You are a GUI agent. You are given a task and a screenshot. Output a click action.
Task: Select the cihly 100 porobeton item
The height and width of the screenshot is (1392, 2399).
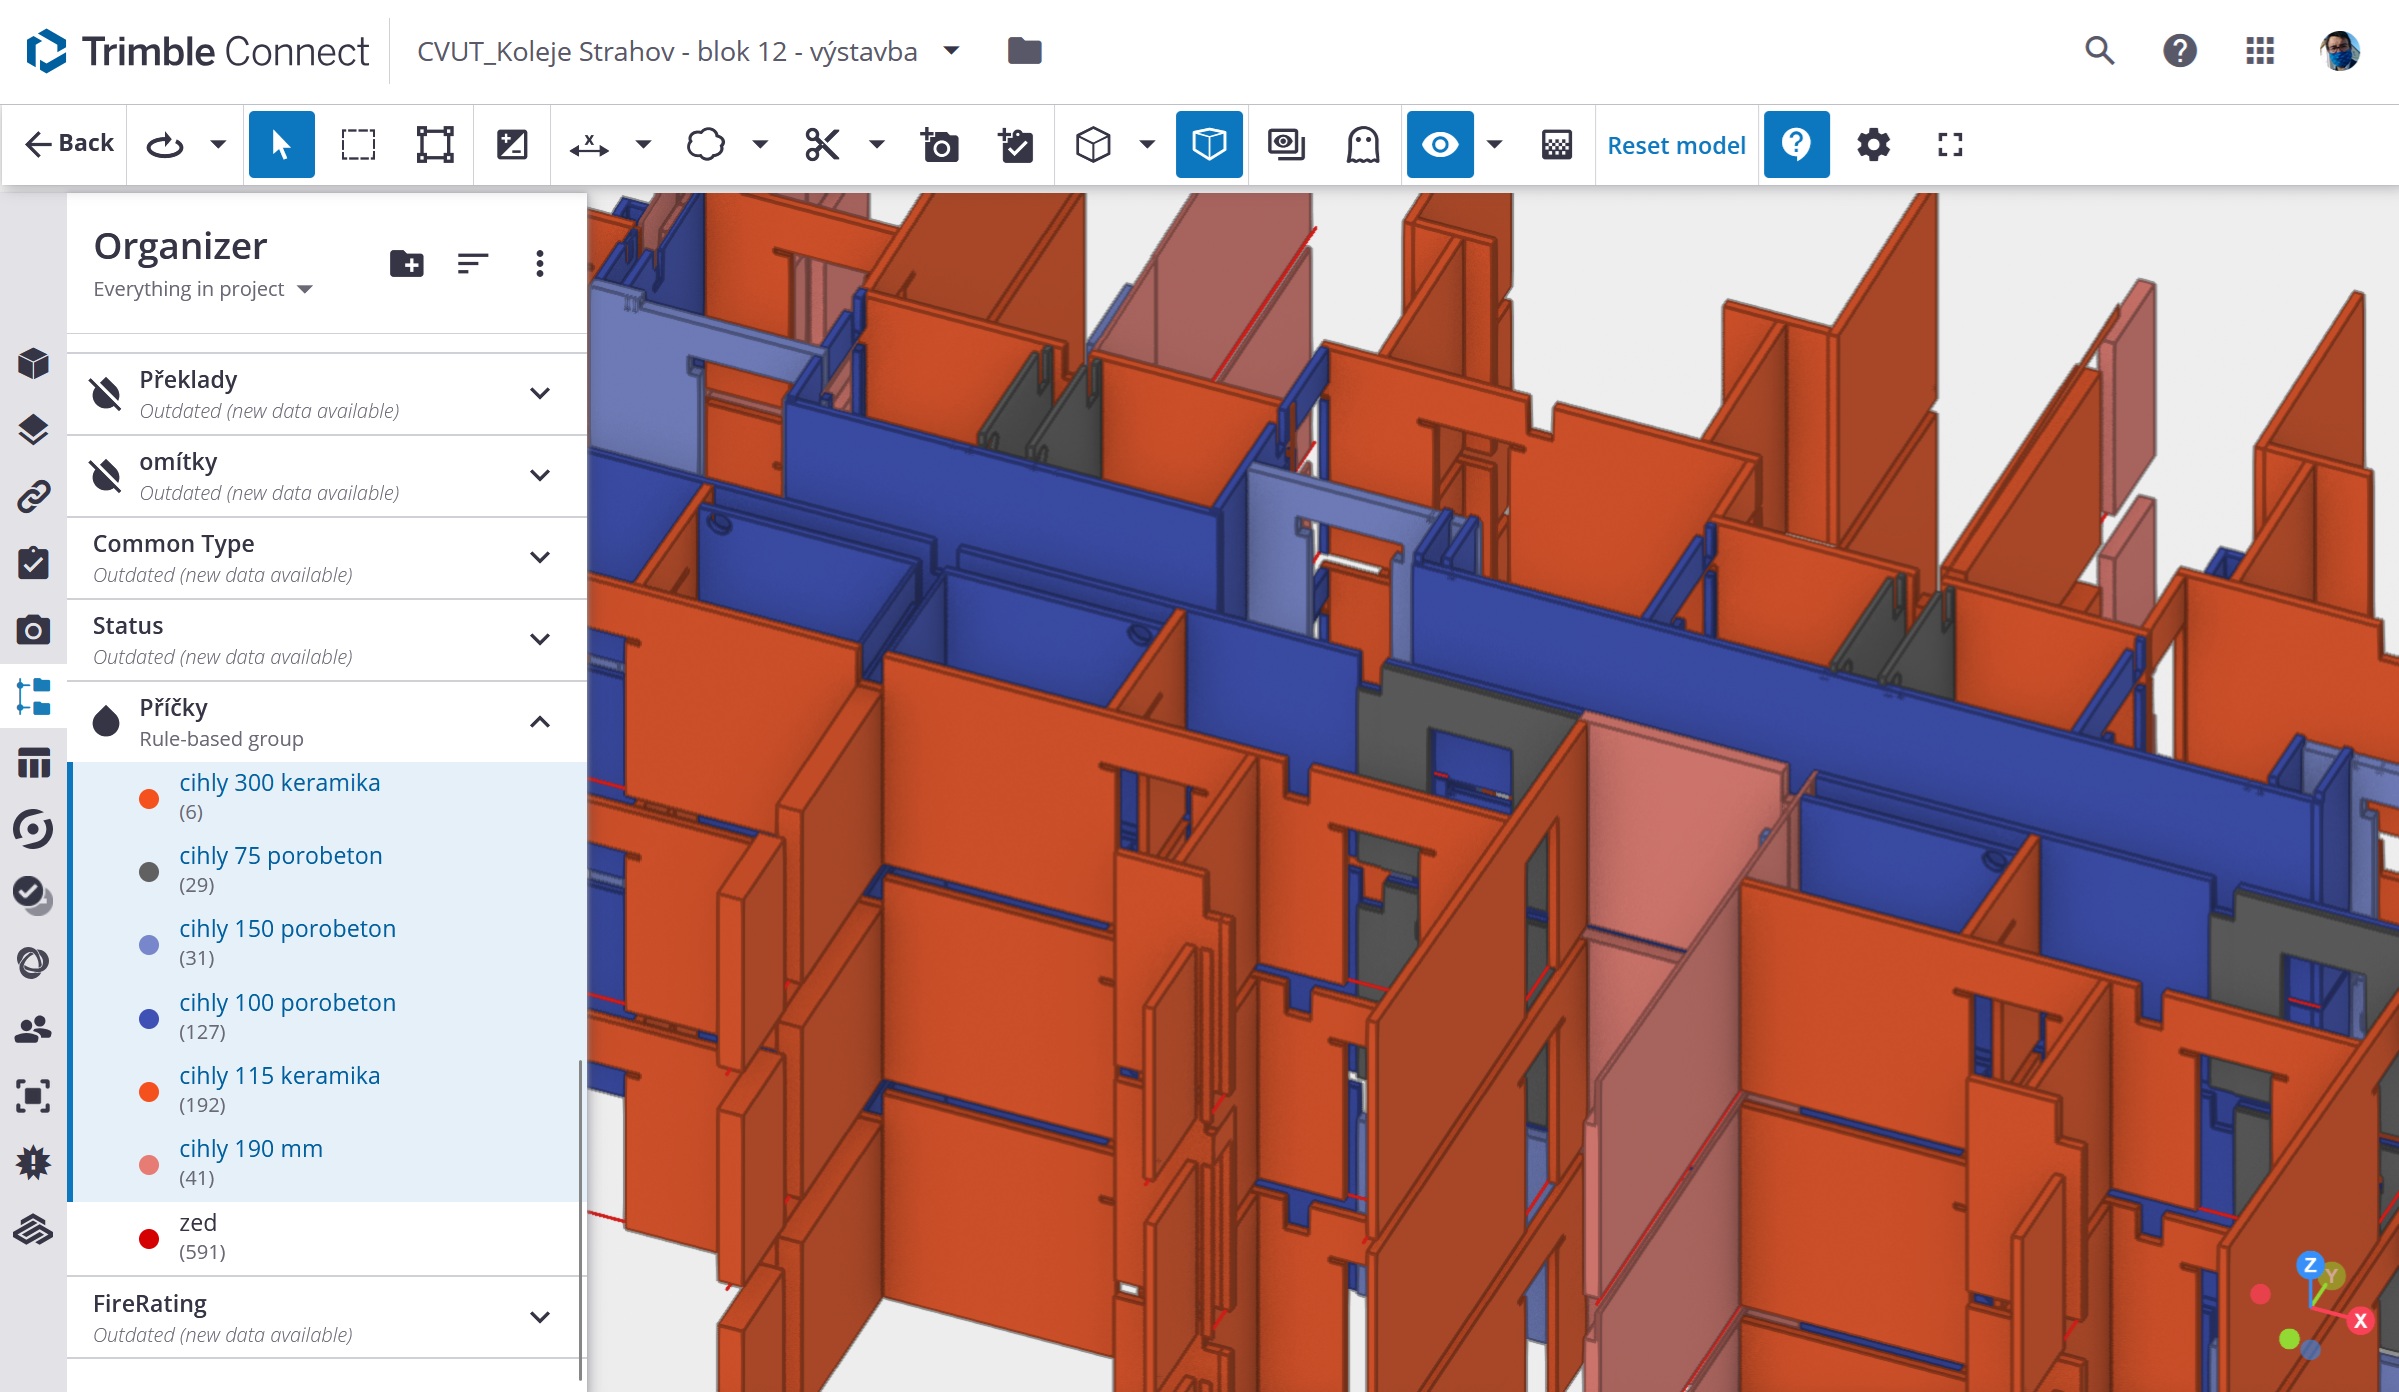pyautogui.click(x=287, y=1003)
